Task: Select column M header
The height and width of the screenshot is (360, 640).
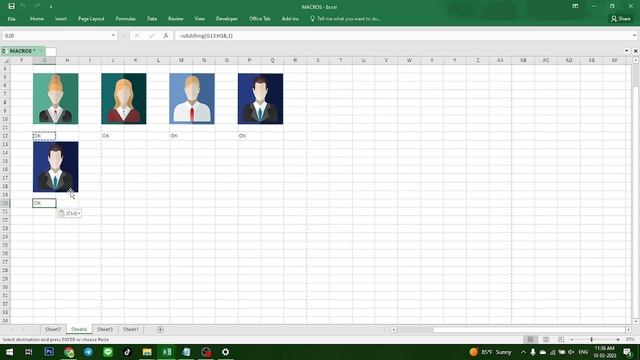Action: coord(181,60)
